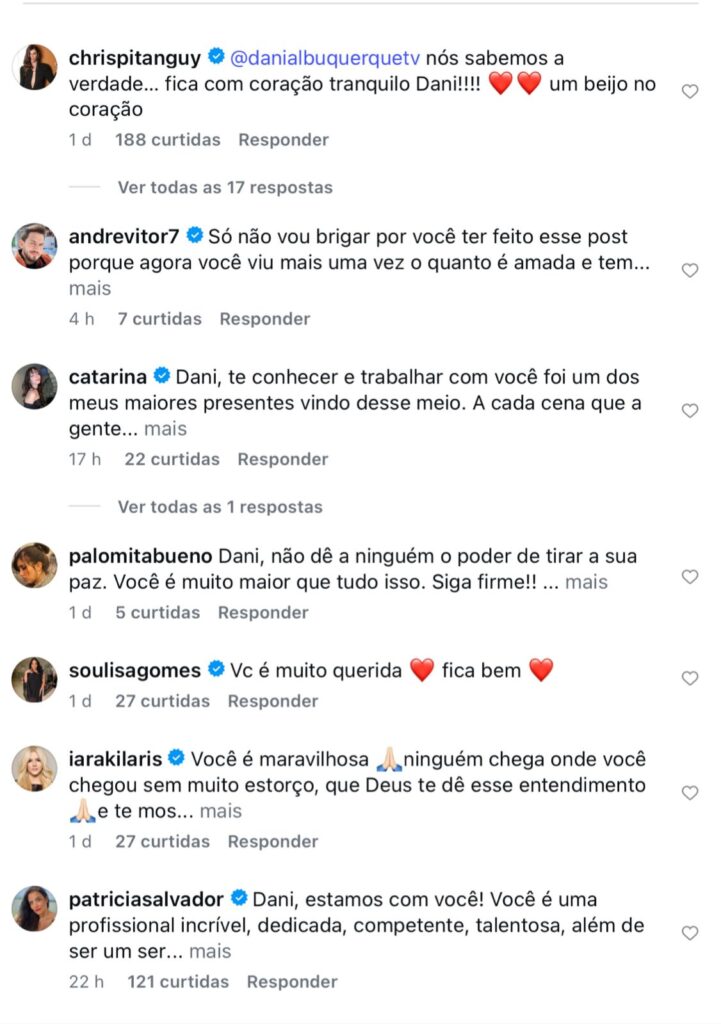Viewport: 721px width, 1024px height.
Task: Show more of patriciasalvador's comment via 'mais'
Action: 210,951
